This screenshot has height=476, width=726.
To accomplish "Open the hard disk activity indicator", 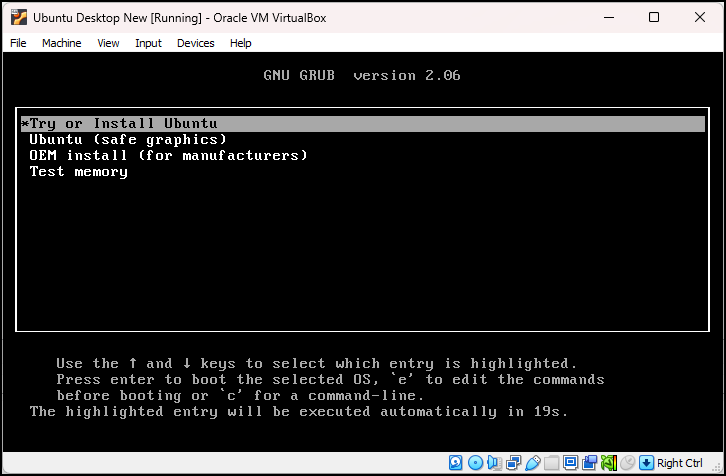I will click(456, 463).
